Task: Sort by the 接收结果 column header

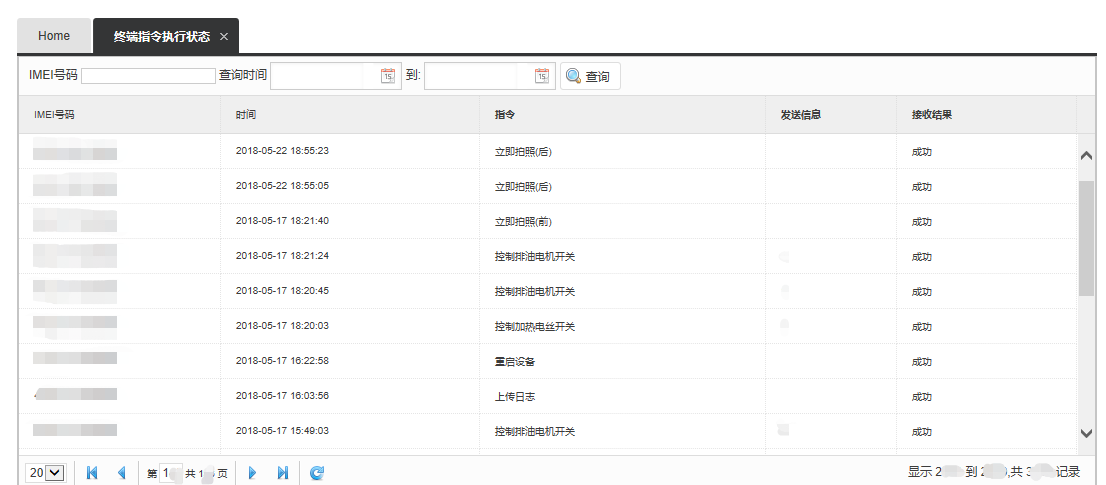Action: click(x=987, y=114)
